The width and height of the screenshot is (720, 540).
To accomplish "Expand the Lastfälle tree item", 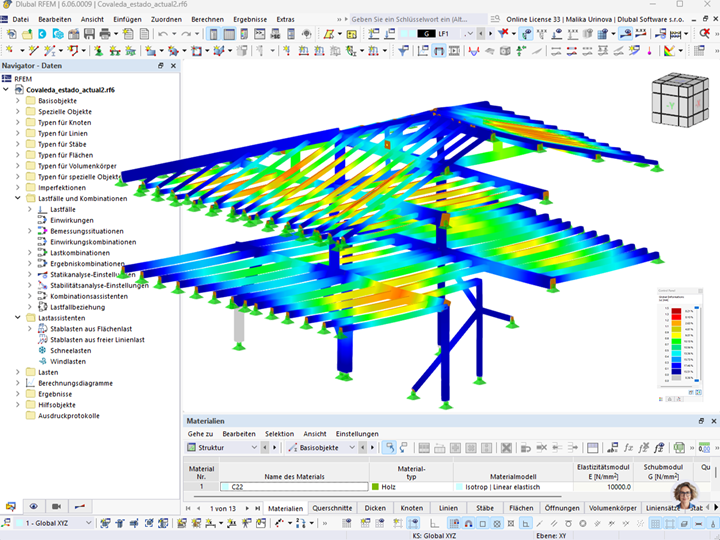I will 30,209.
